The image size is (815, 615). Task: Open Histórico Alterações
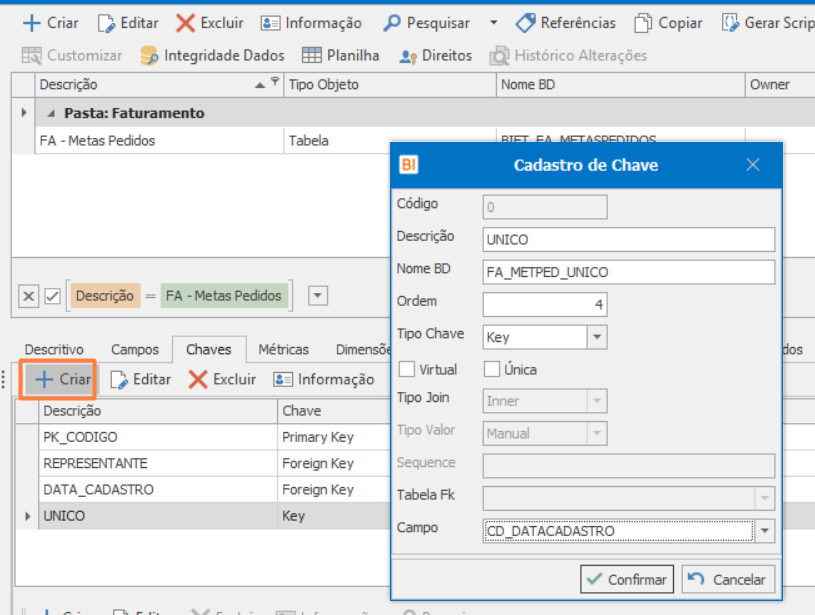tap(568, 55)
